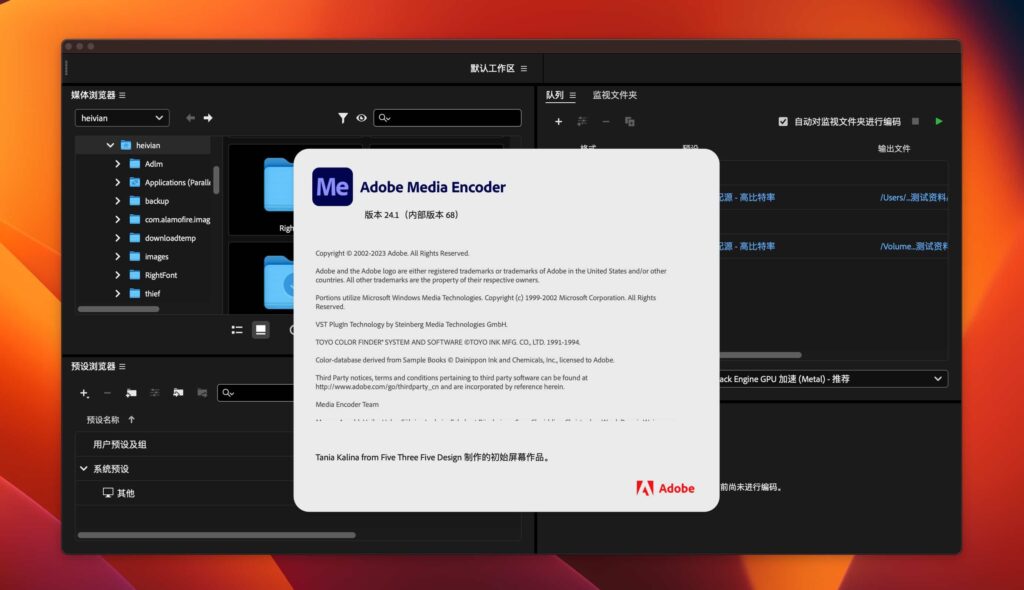Toggle media preview with the eye icon
This screenshot has width=1024, height=590.
tap(361, 118)
